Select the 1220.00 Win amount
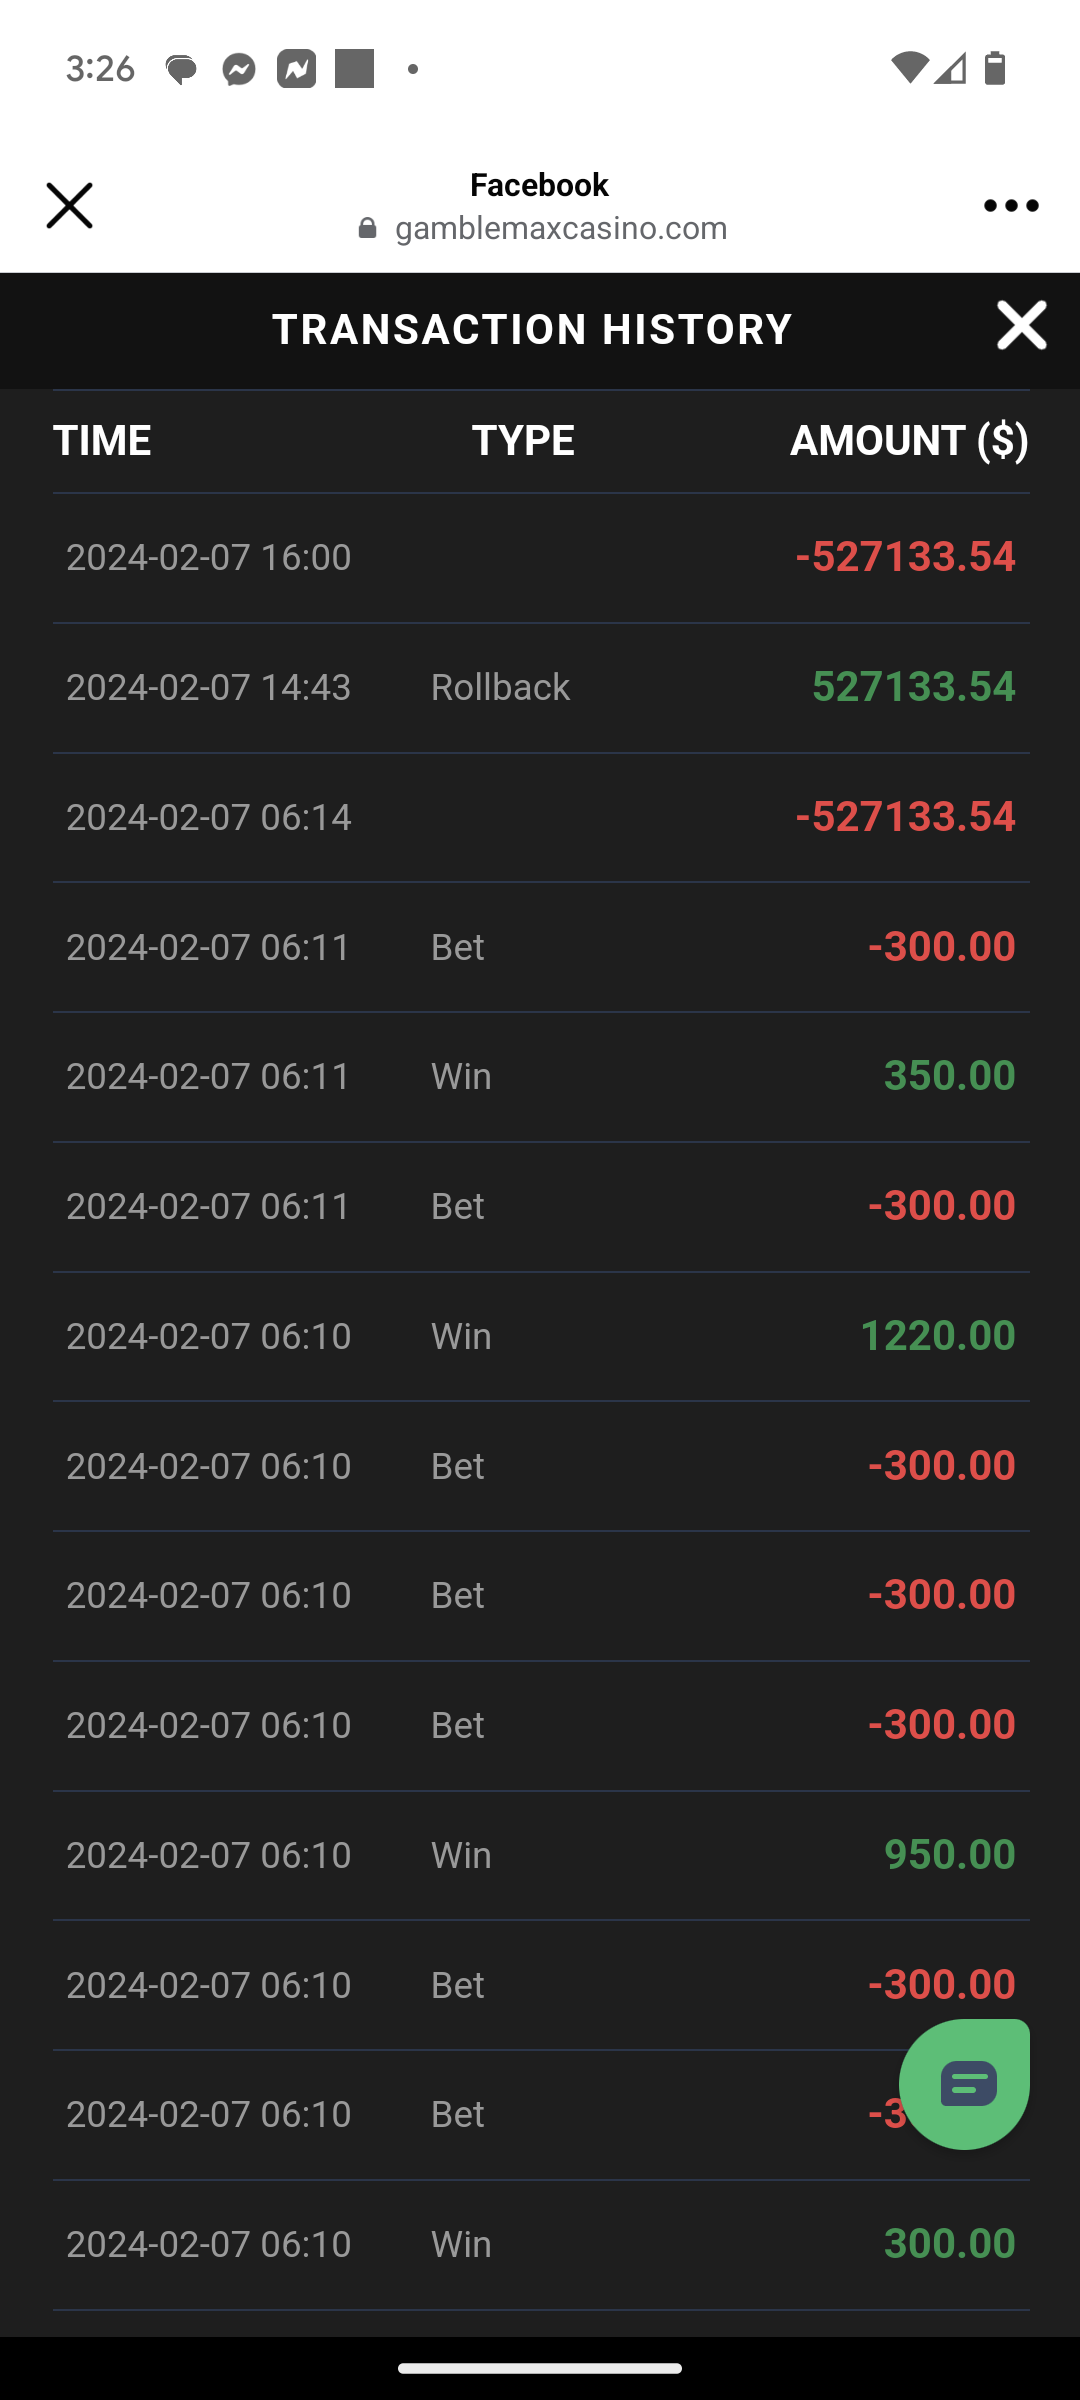 coord(937,1336)
